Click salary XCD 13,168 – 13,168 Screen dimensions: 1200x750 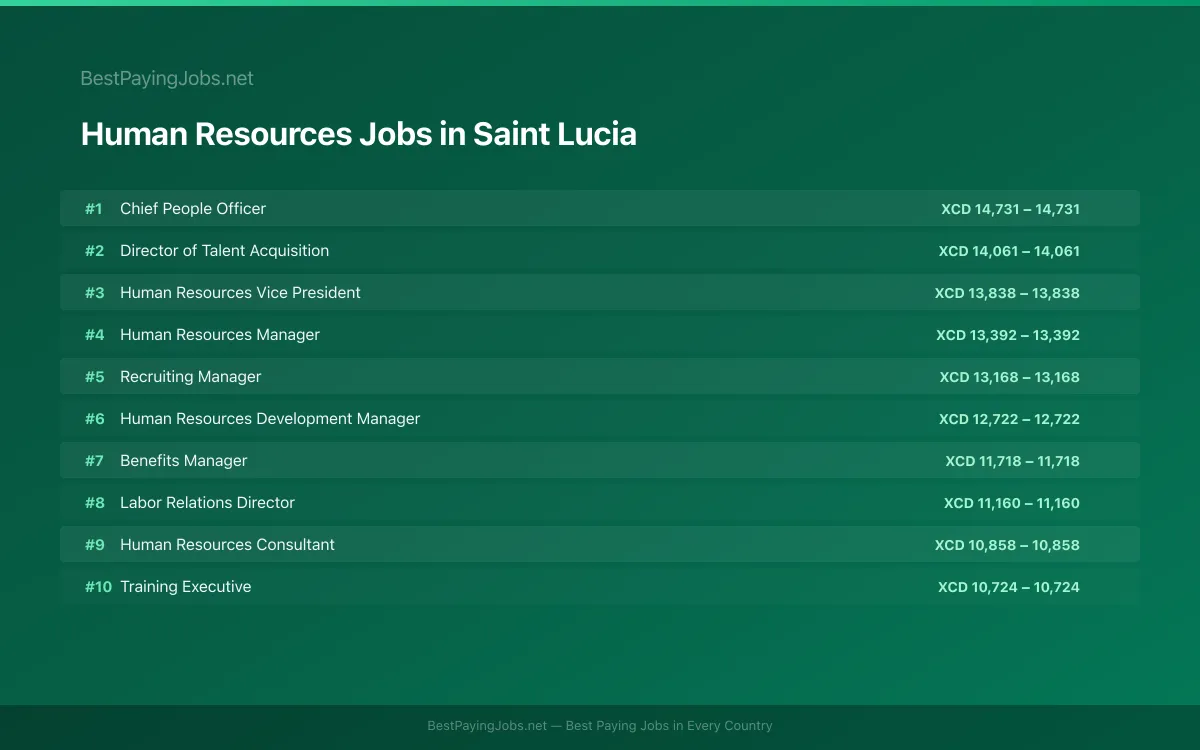[x=1010, y=377]
